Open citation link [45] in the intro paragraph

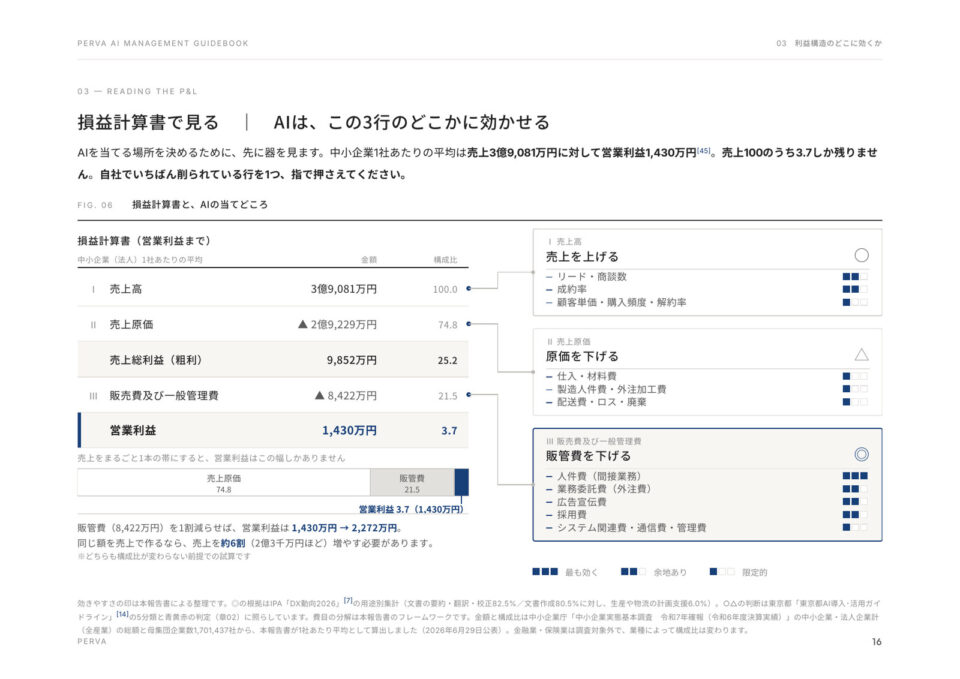pyautogui.click(x=703, y=151)
